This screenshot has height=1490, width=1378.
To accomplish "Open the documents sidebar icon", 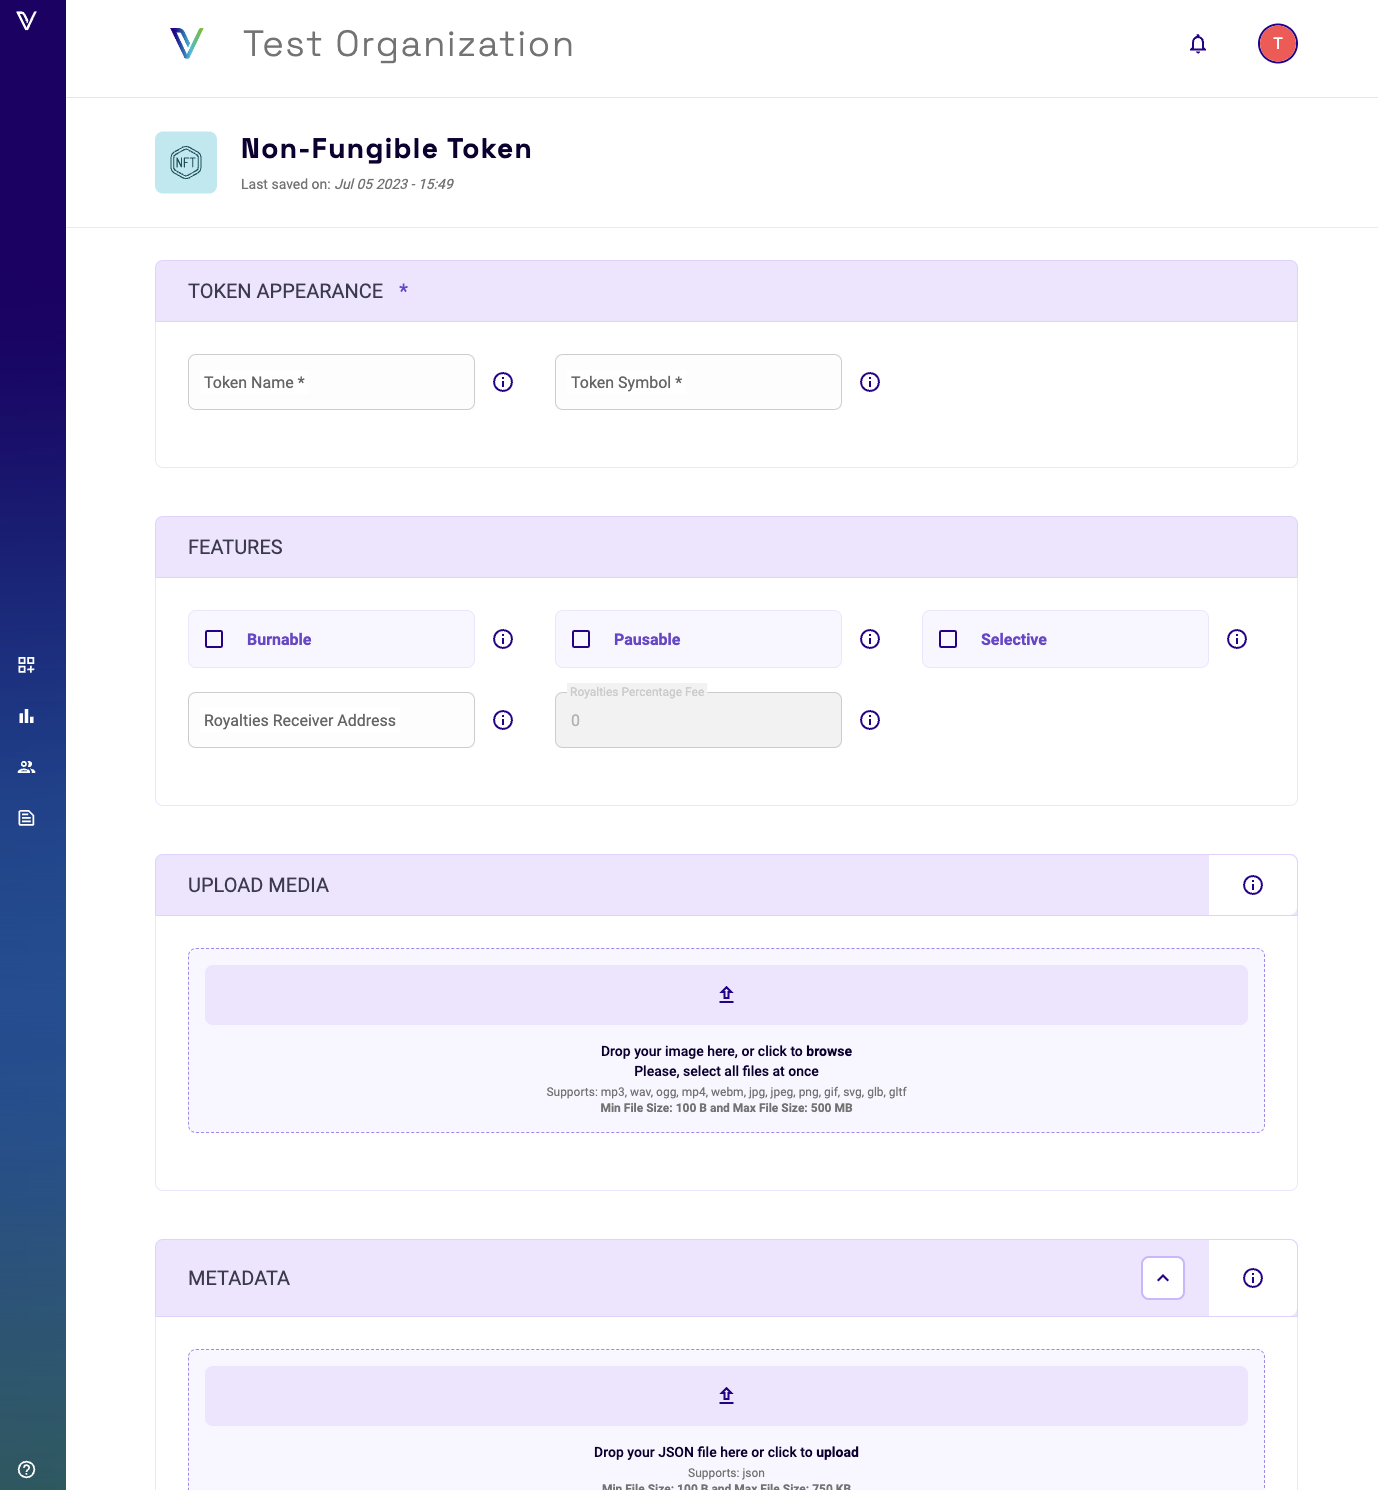I will (x=27, y=818).
